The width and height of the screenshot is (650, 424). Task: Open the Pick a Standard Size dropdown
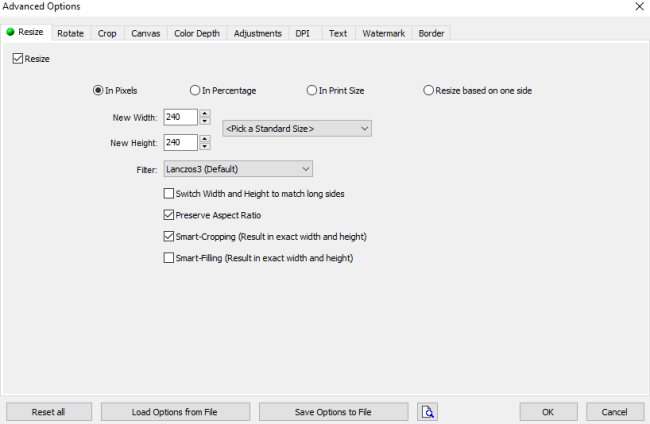click(297, 128)
